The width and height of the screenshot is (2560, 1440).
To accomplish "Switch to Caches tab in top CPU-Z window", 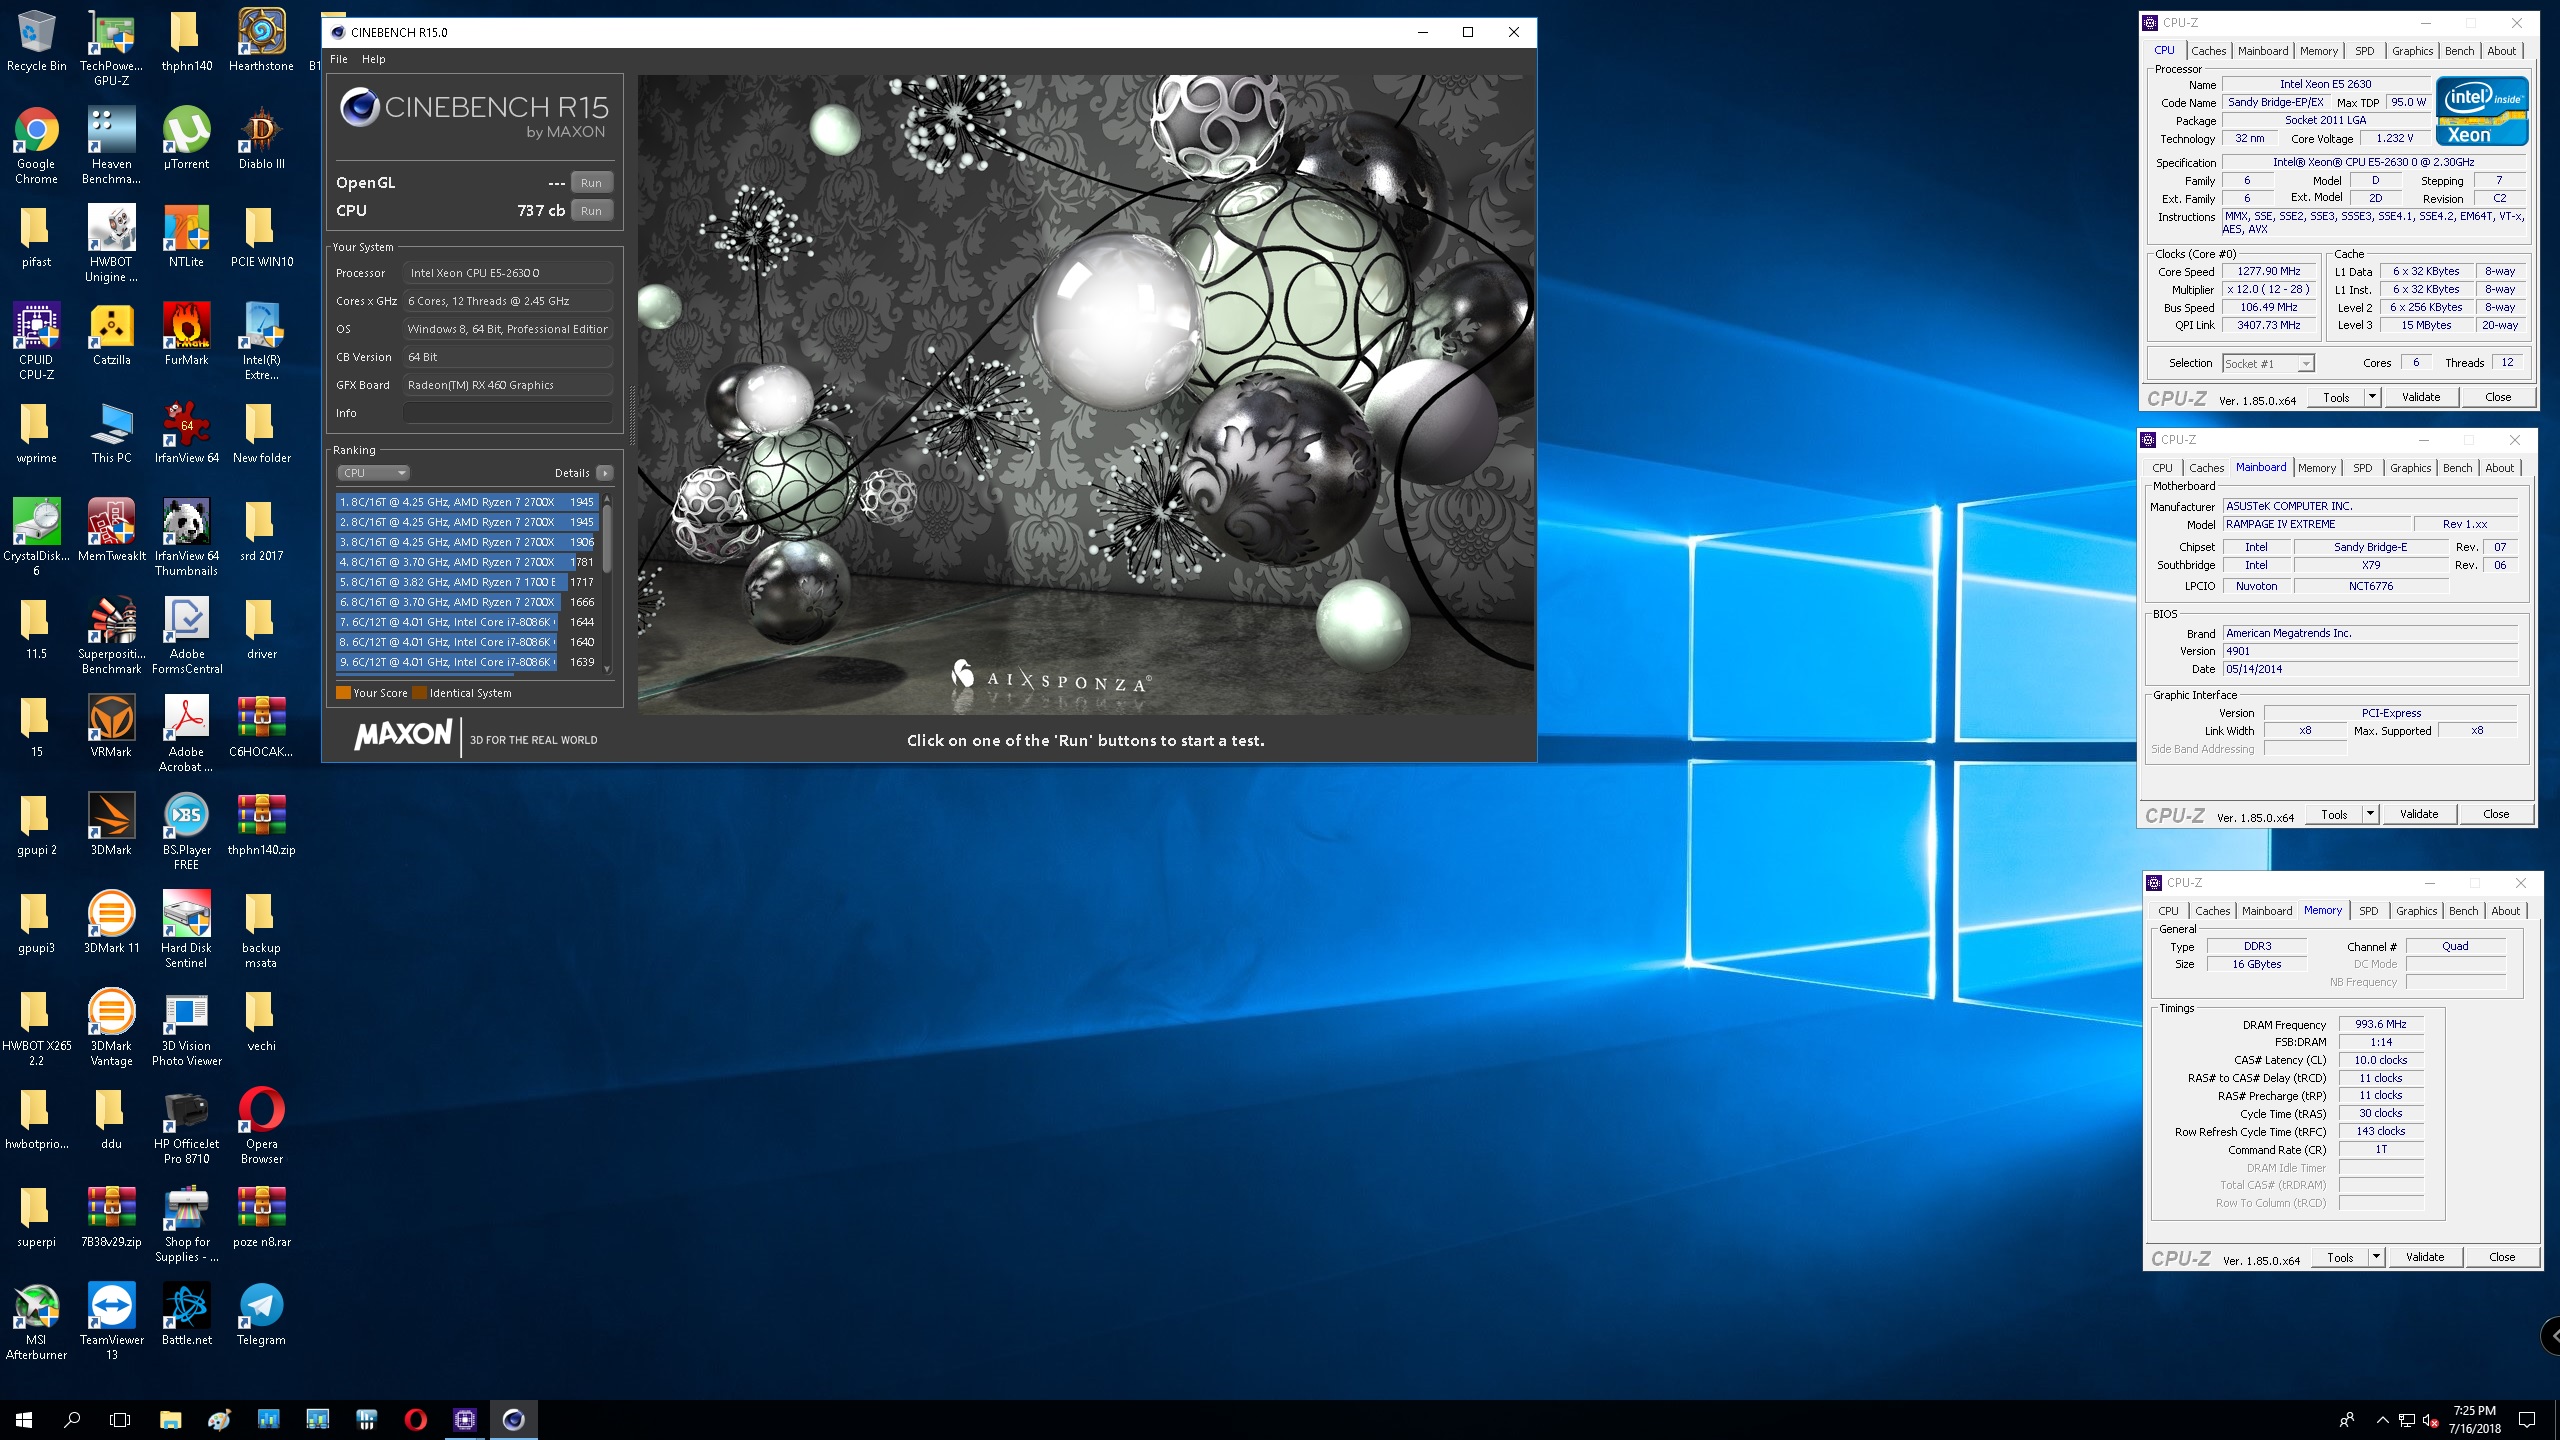I will pyautogui.click(x=2208, y=51).
